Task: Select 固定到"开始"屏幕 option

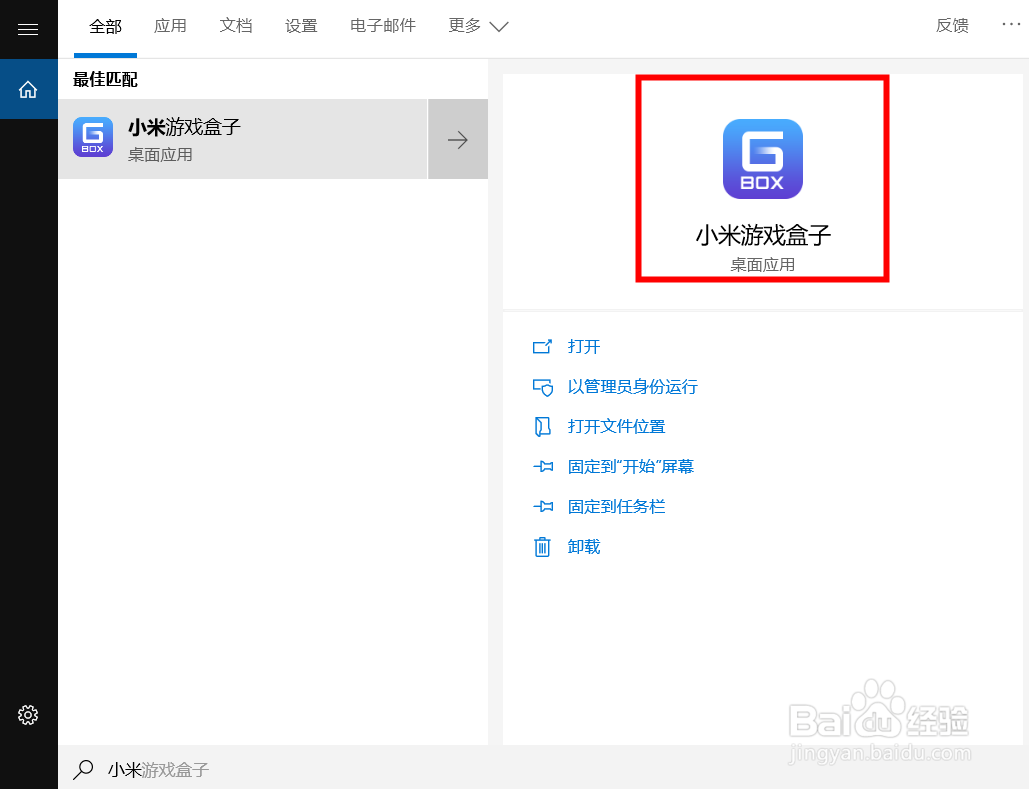Action: point(631,467)
